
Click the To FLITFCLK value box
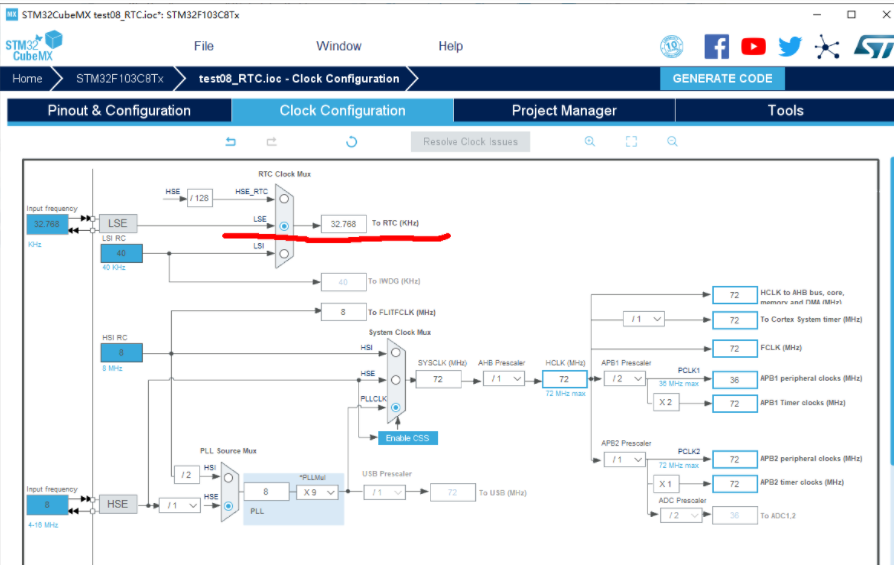(x=344, y=312)
